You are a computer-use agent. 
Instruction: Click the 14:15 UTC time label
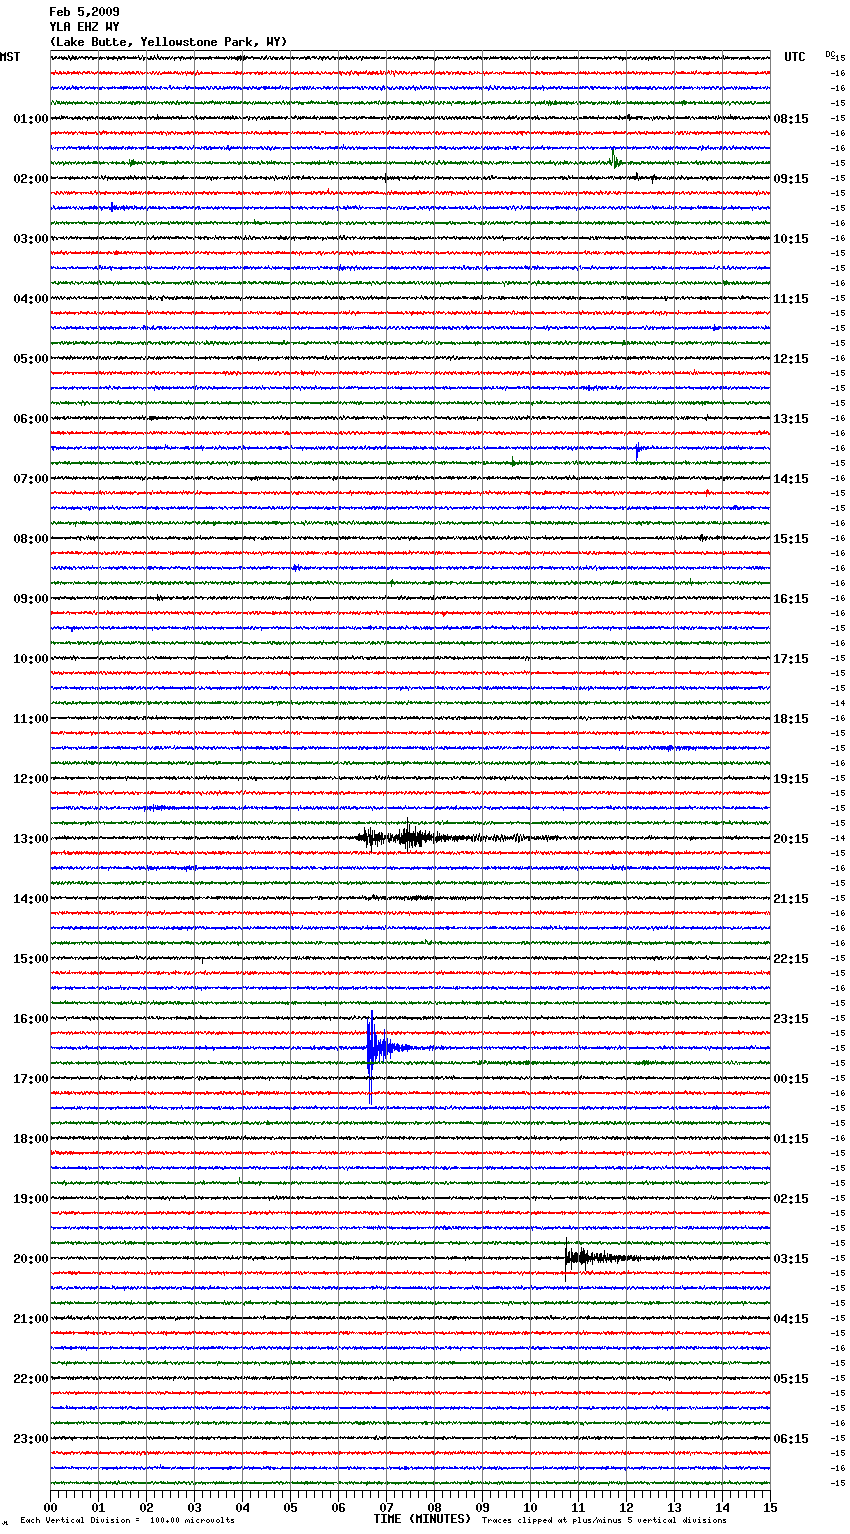tap(791, 479)
